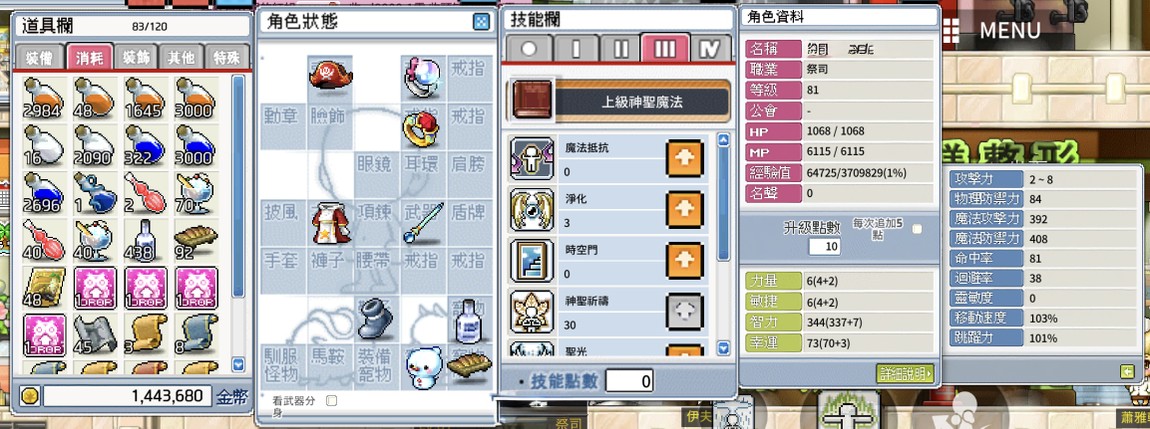Viewport: 1150px width, 429px height.
Task: Click the snowman pet icon
Action: tap(425, 367)
